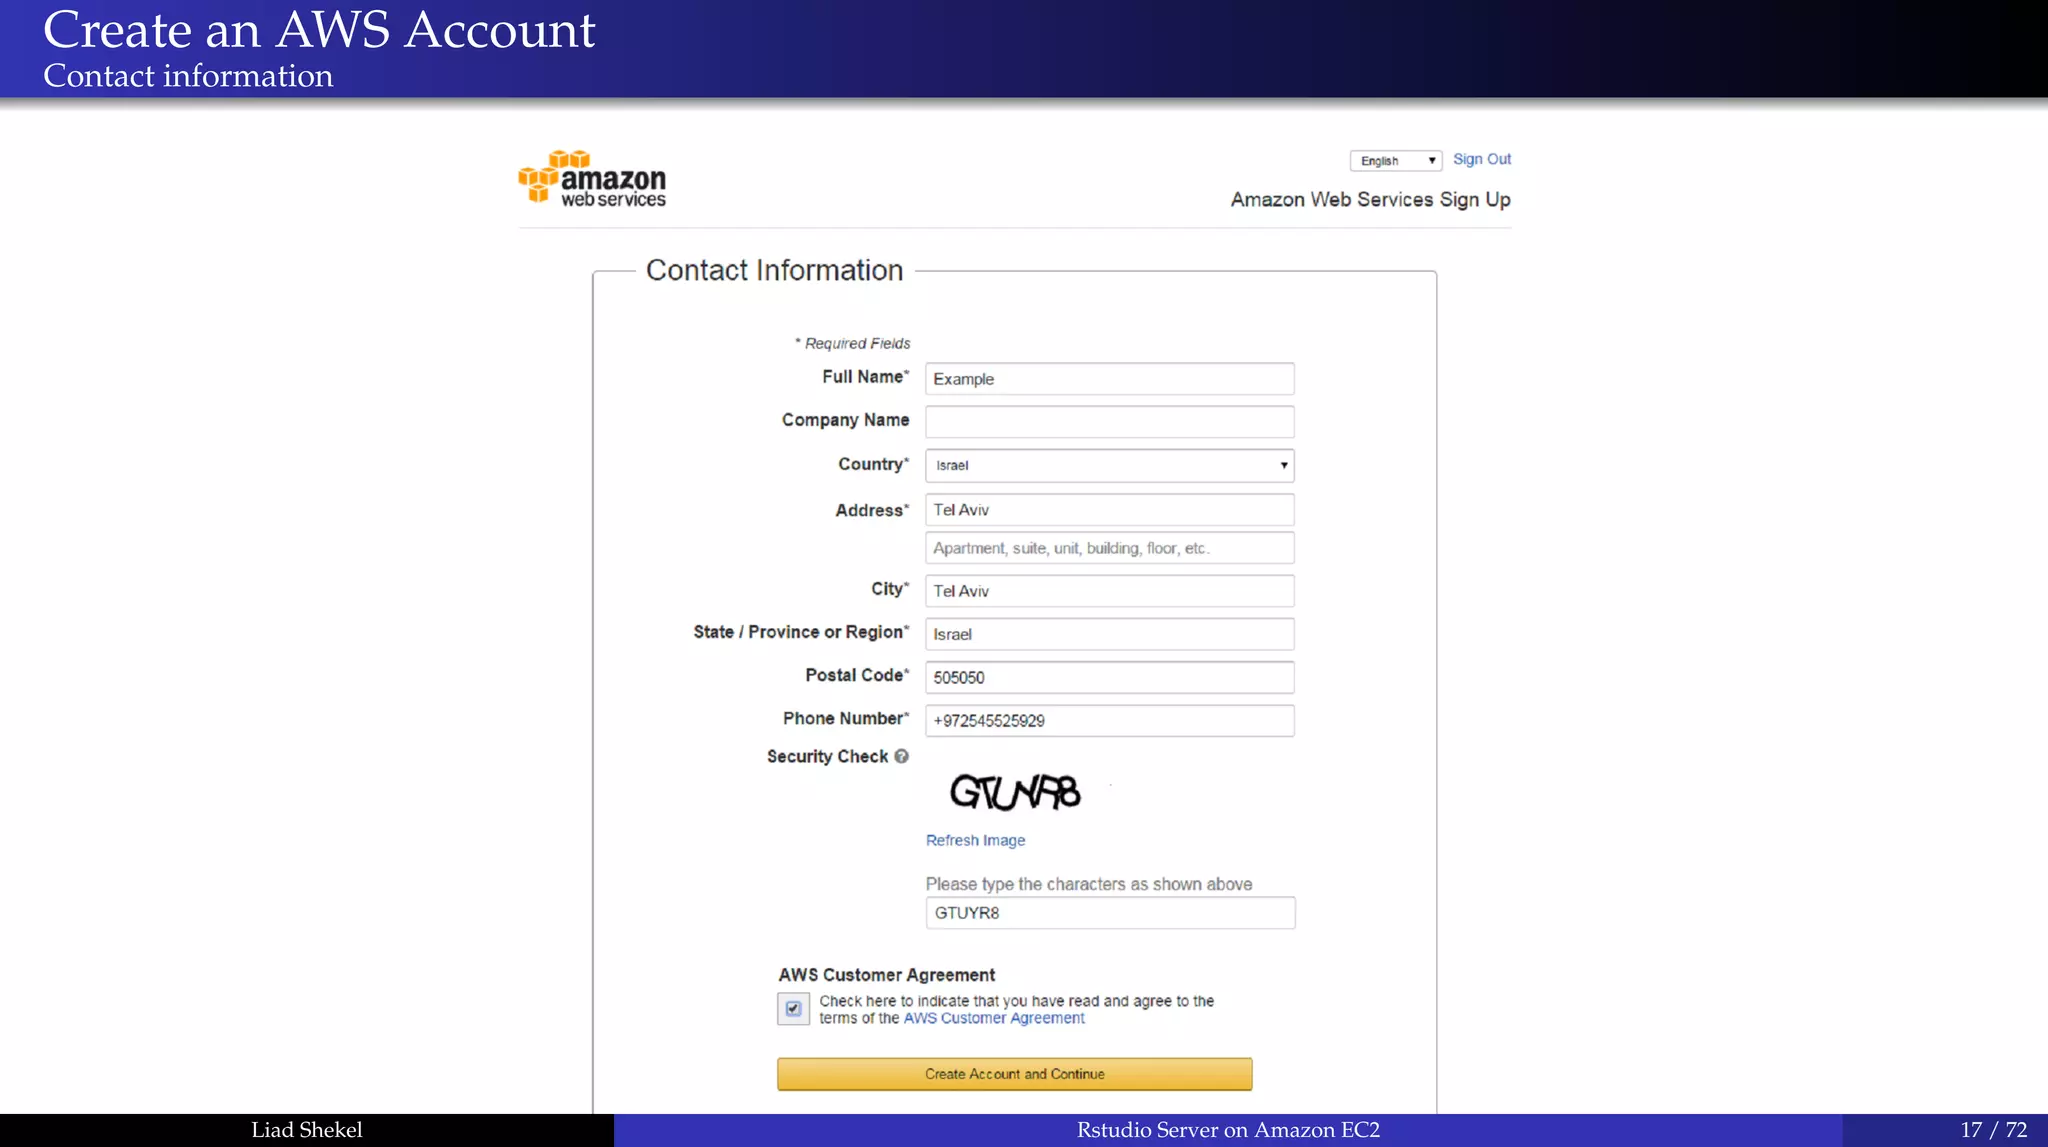This screenshot has height=1147, width=2048.
Task: Click the 'Company Name' field label
Action: click(845, 421)
